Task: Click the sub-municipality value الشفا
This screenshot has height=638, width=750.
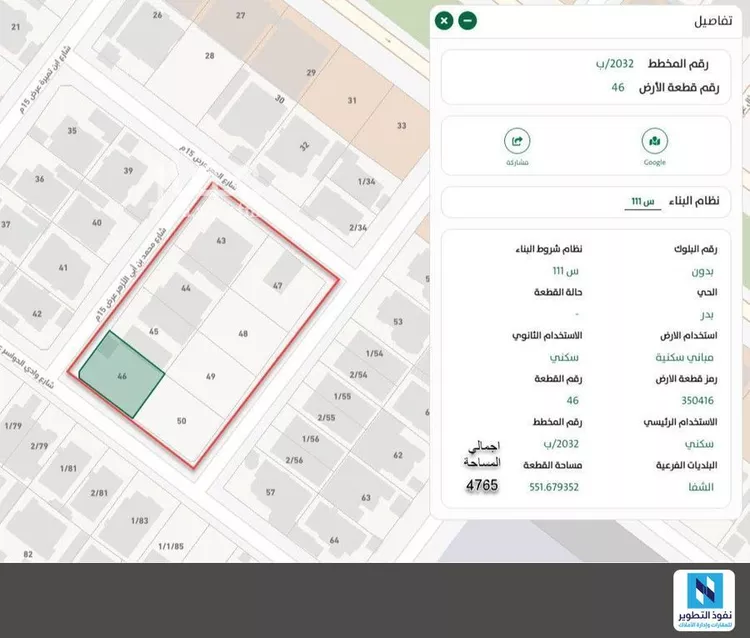Action: (x=701, y=487)
